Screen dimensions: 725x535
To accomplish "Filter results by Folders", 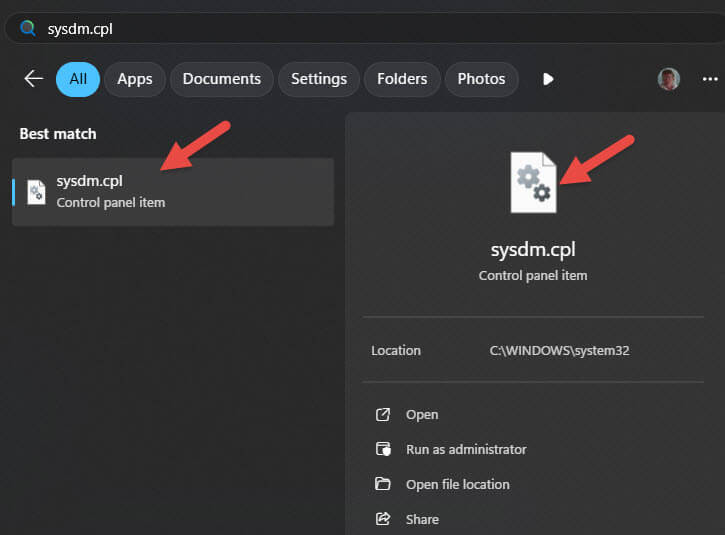I will (x=402, y=79).
